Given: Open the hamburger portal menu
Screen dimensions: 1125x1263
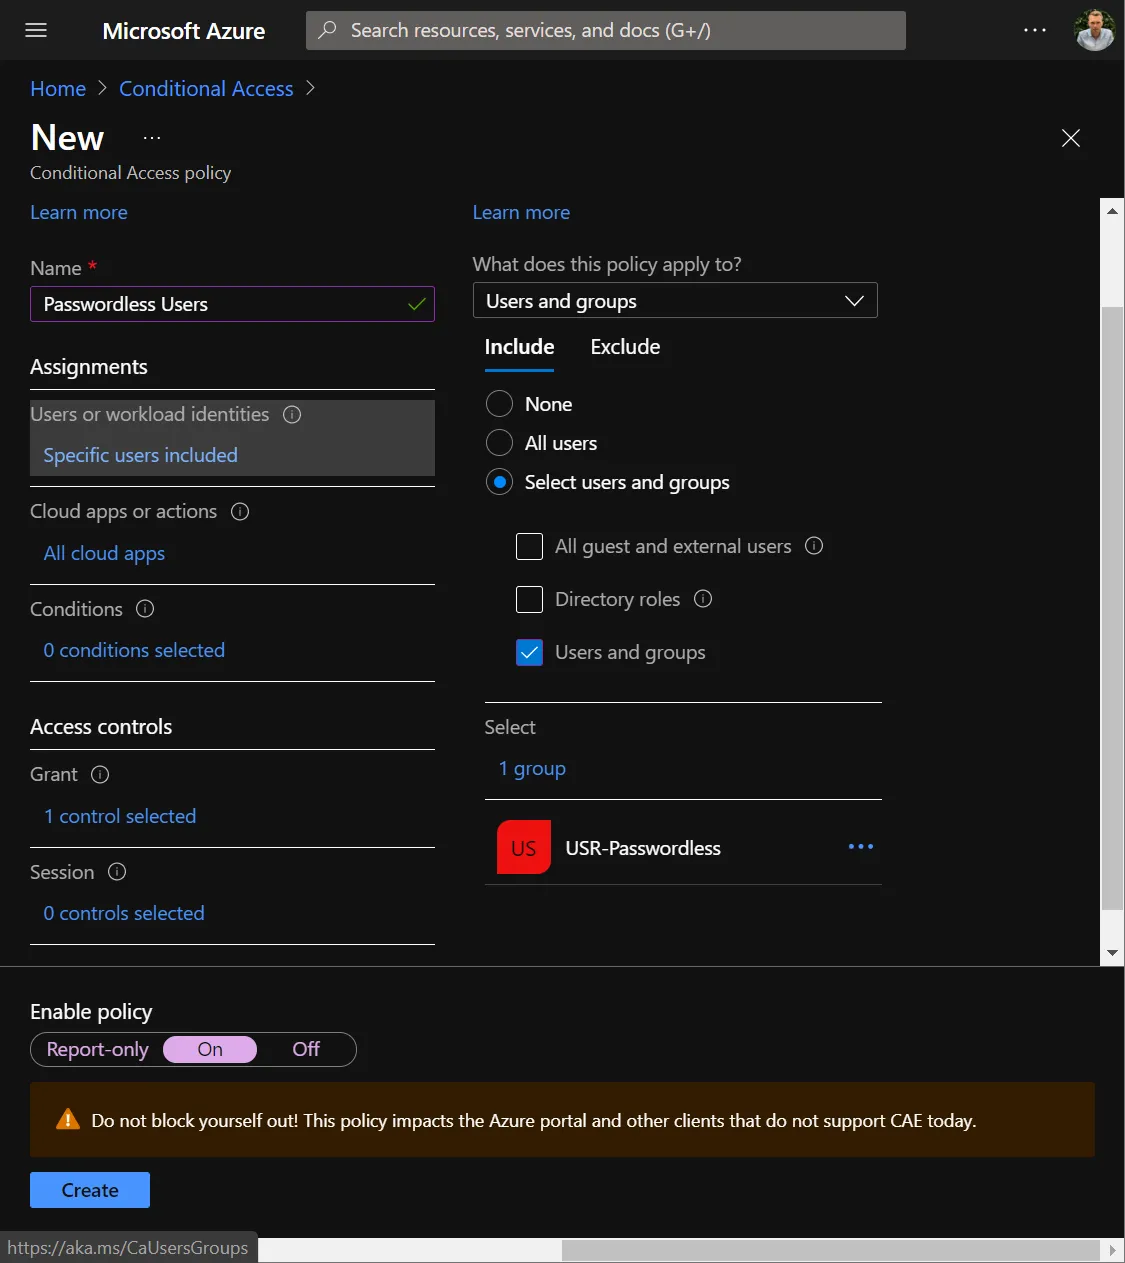Looking at the screenshot, I should [36, 30].
